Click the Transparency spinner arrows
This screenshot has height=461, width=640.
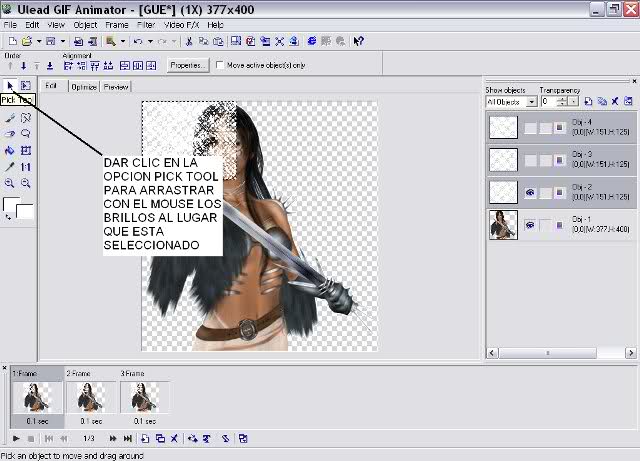562,102
